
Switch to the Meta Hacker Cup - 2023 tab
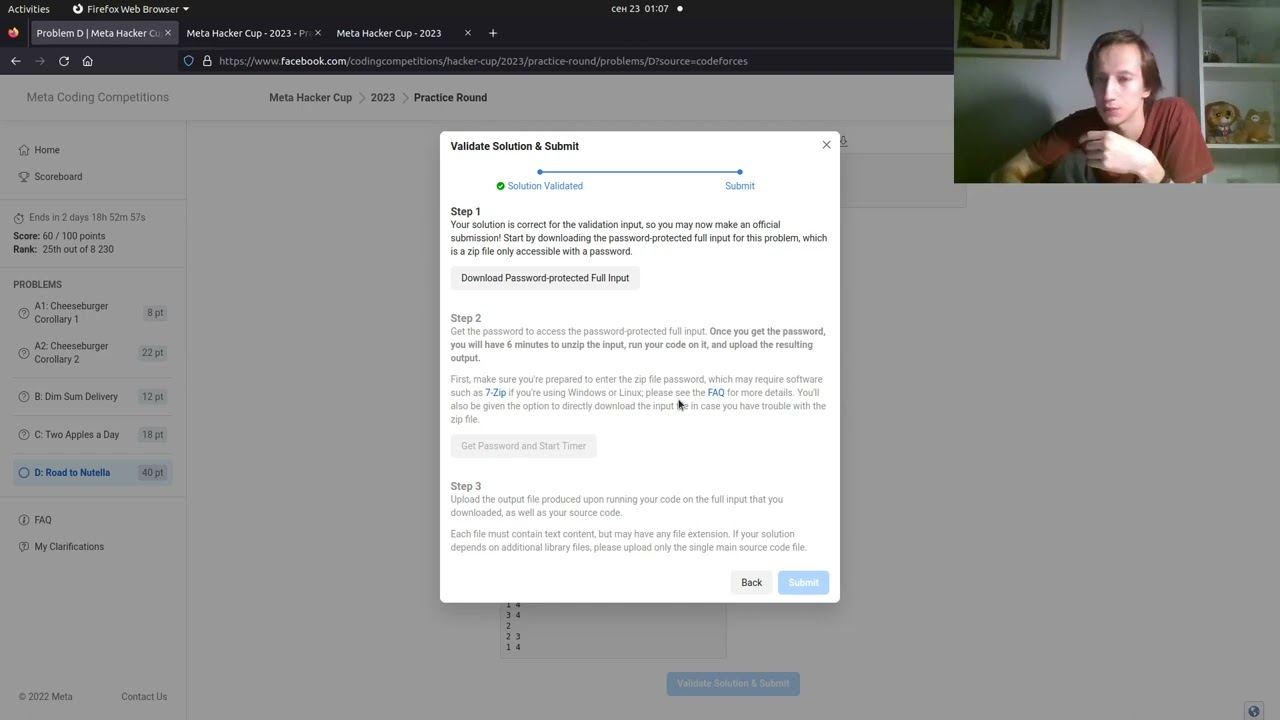tap(389, 33)
